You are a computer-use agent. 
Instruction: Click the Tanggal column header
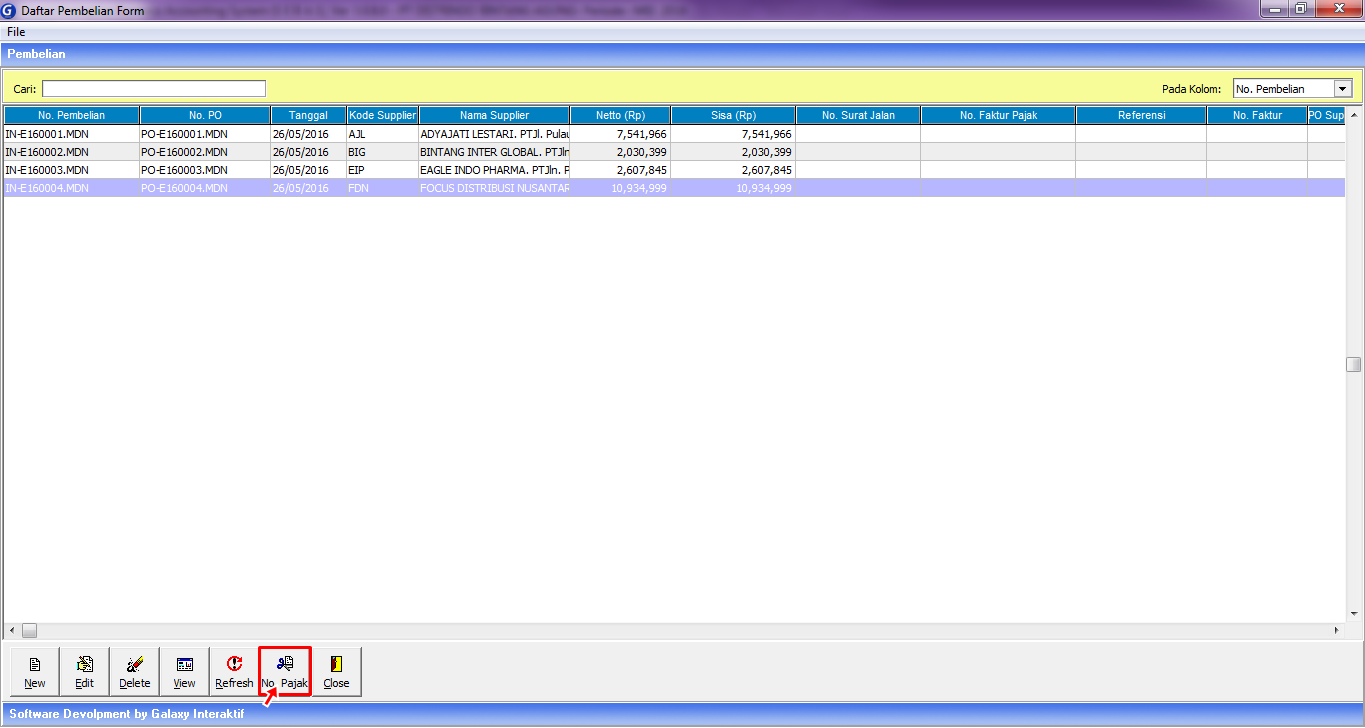[x=308, y=115]
